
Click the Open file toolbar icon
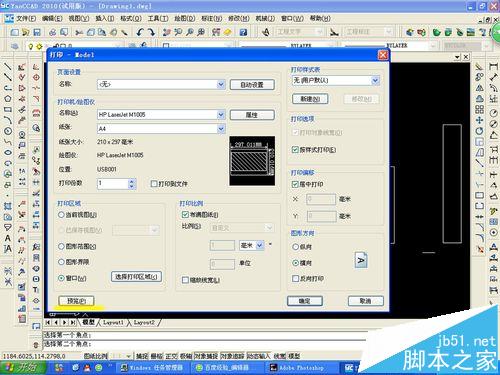[x=26, y=32]
